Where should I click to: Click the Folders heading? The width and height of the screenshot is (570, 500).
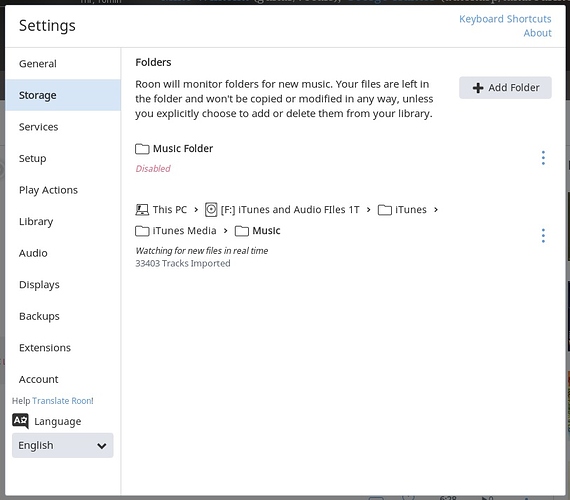(153, 63)
